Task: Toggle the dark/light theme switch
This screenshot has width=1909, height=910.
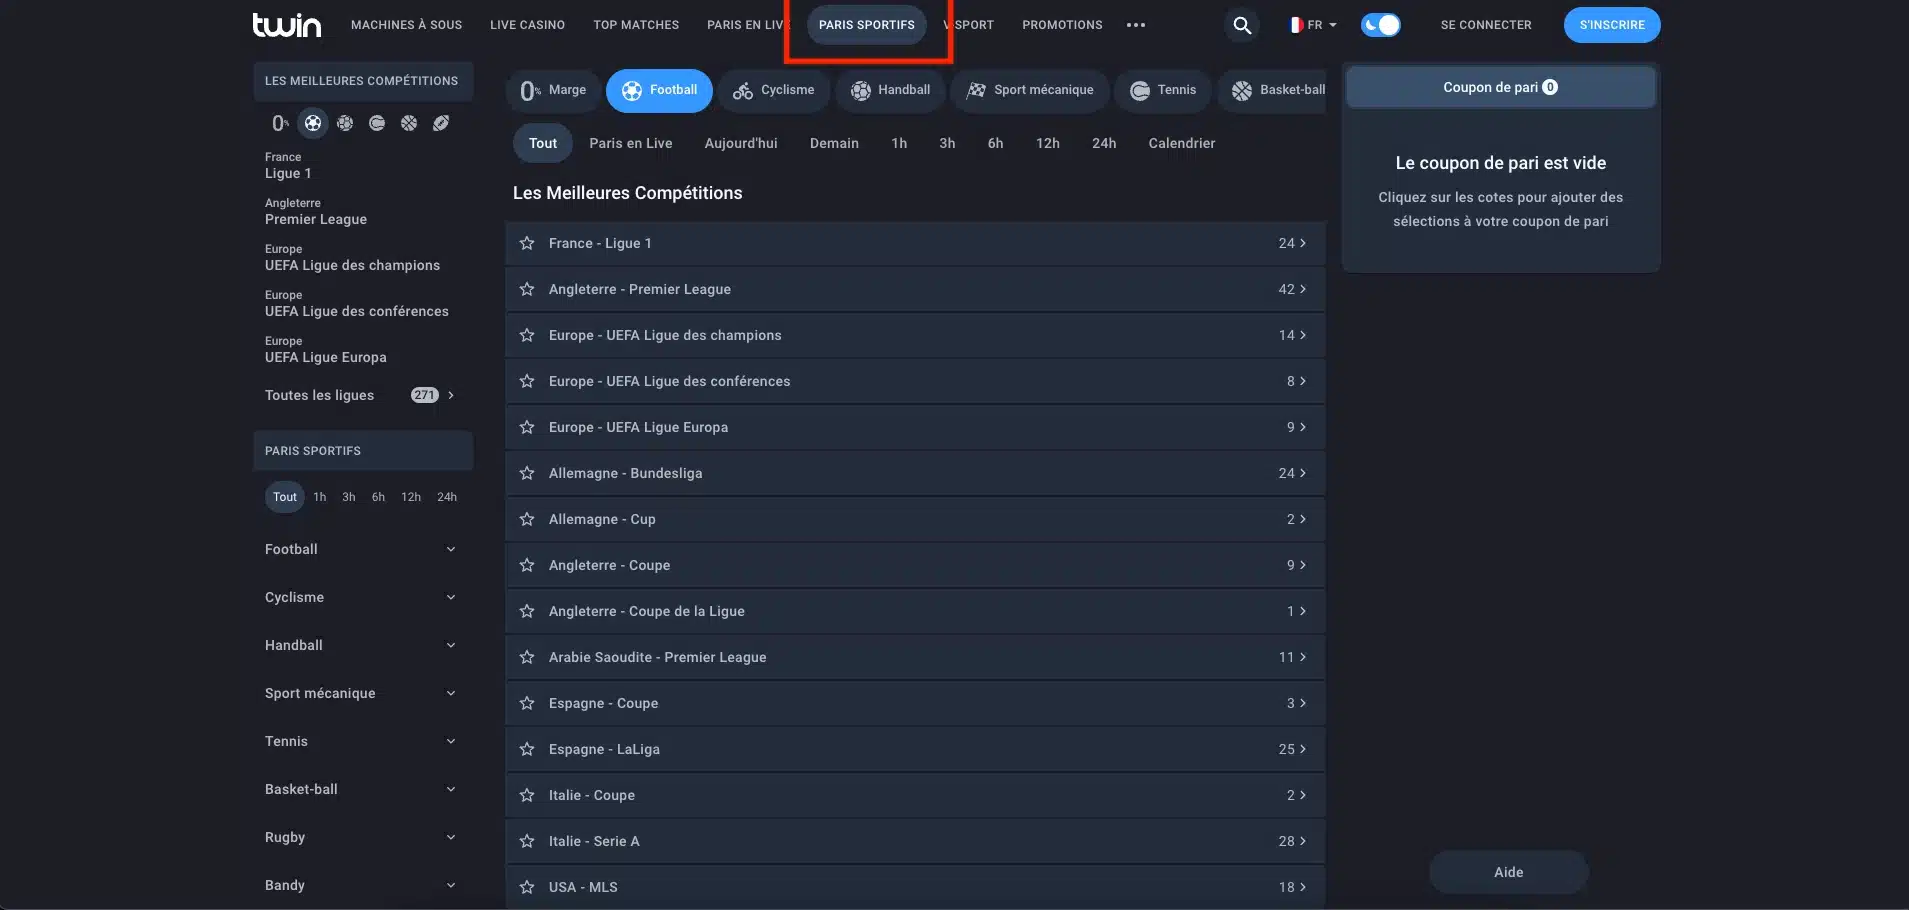Action: [1380, 25]
